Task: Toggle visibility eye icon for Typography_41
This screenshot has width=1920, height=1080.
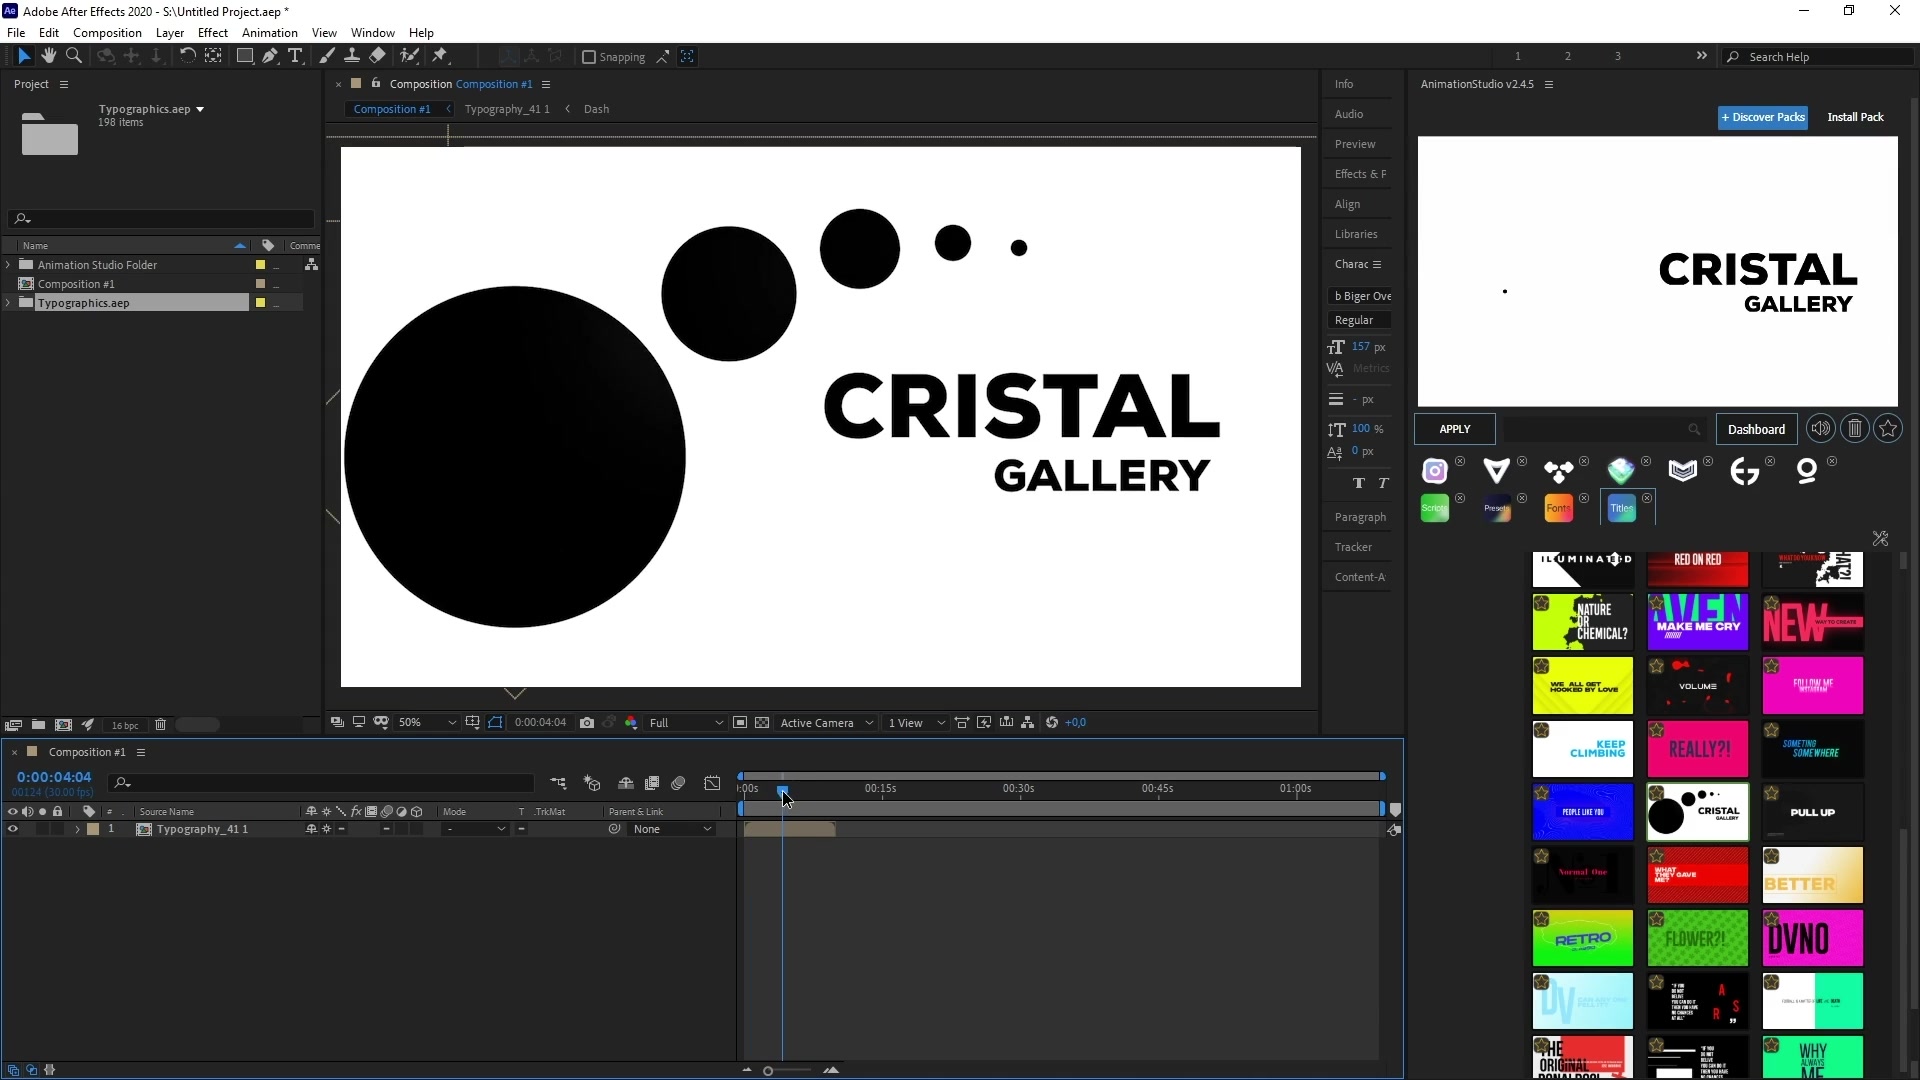Action: pos(11,828)
